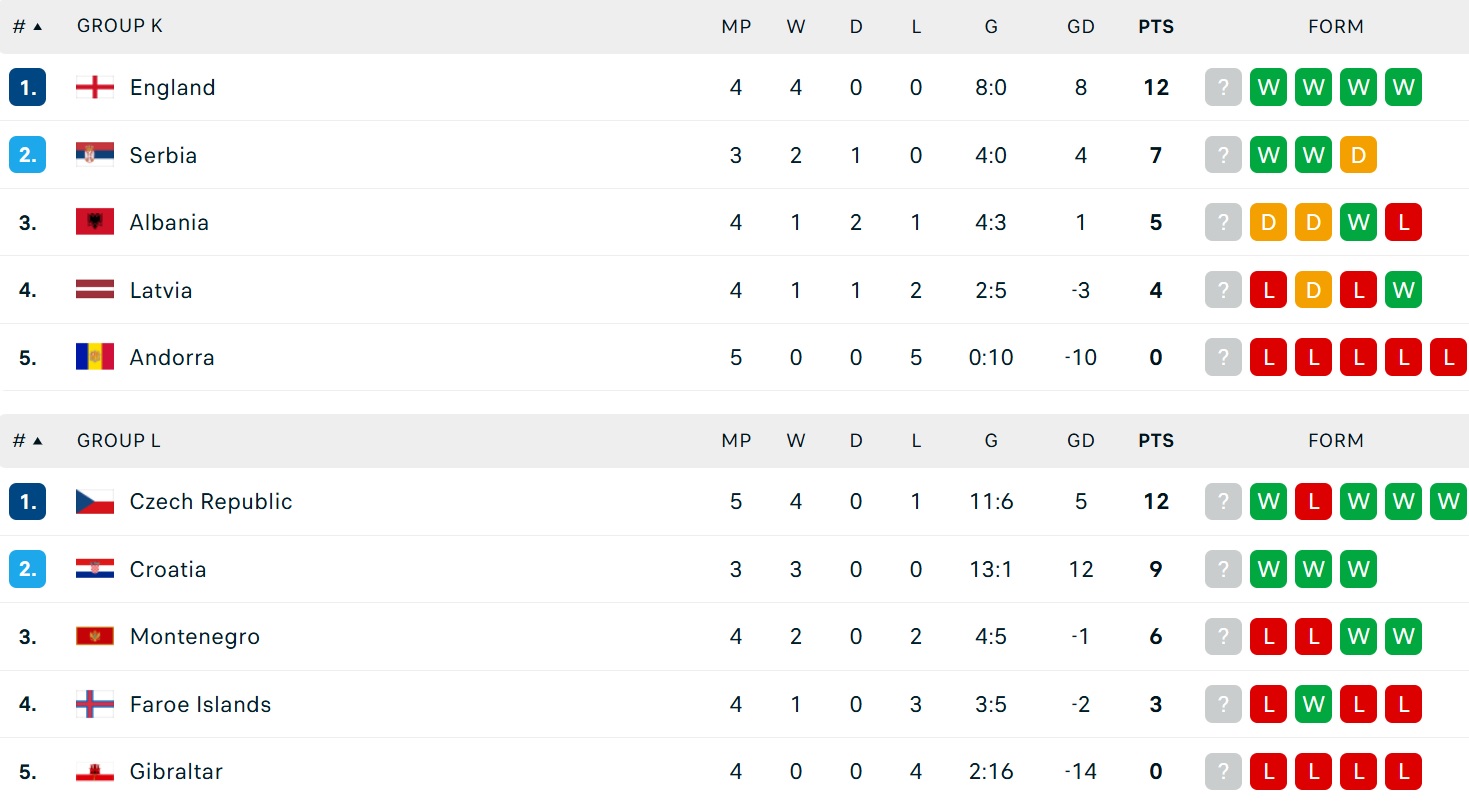The width and height of the screenshot is (1469, 801).
Task: Click England's upcoming match question mark badge
Action: point(1223,87)
